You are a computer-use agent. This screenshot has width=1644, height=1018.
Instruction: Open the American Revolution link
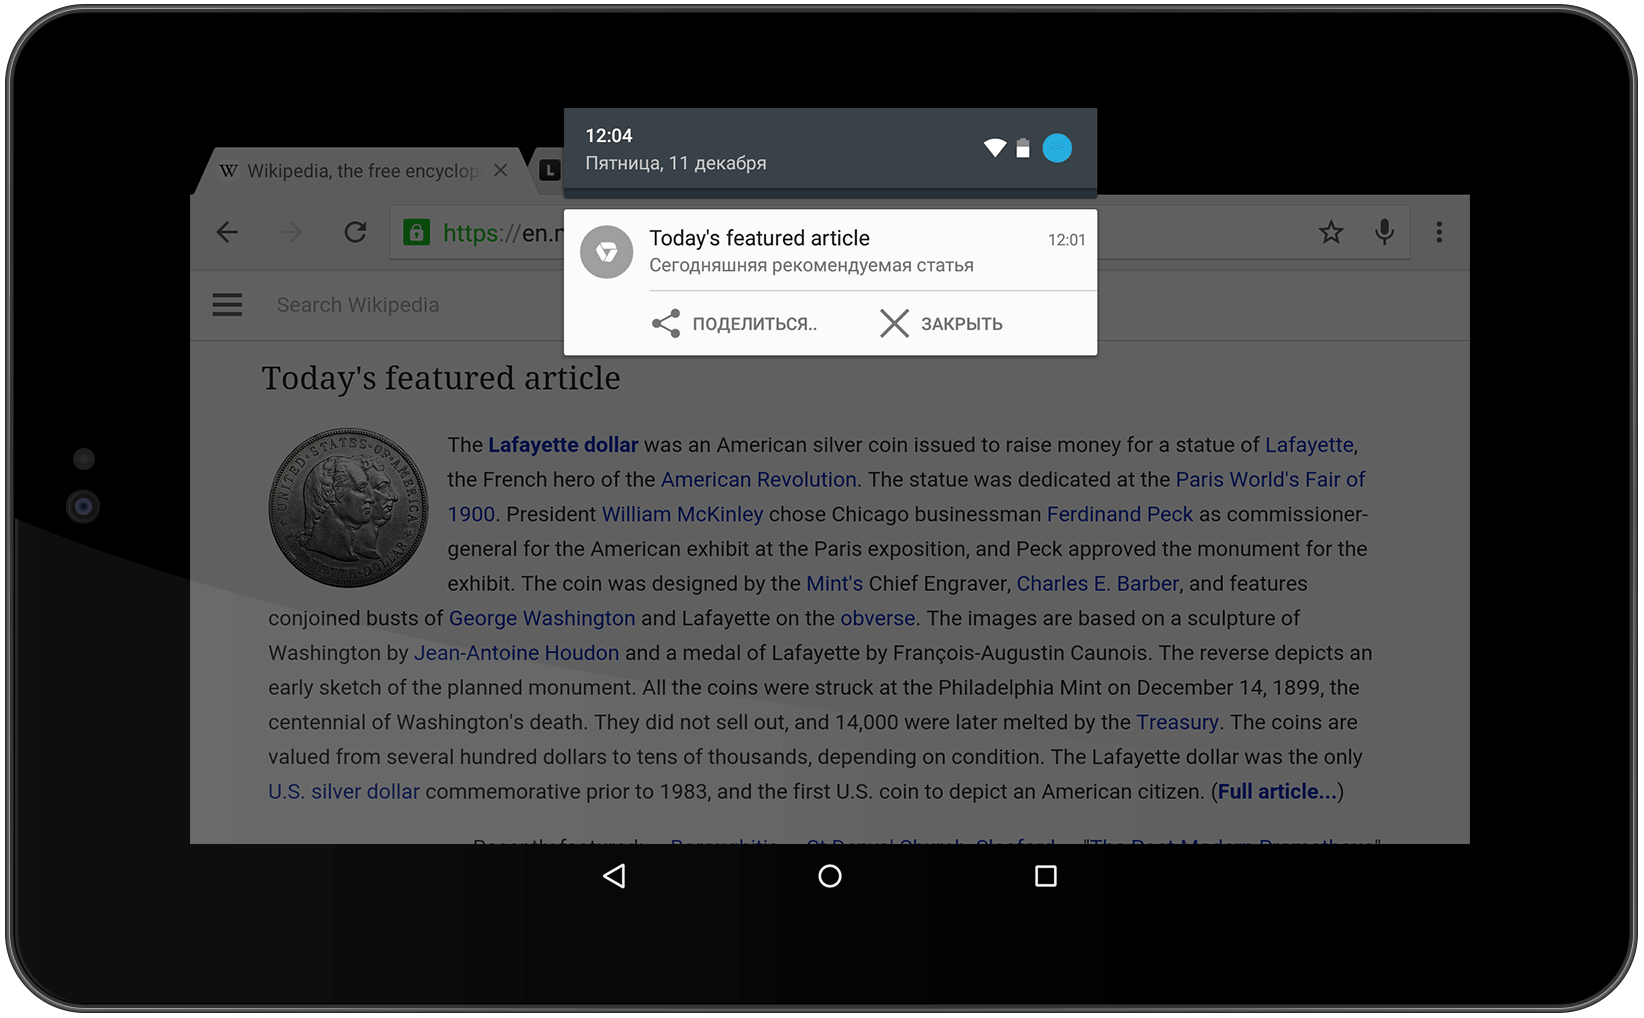759,480
